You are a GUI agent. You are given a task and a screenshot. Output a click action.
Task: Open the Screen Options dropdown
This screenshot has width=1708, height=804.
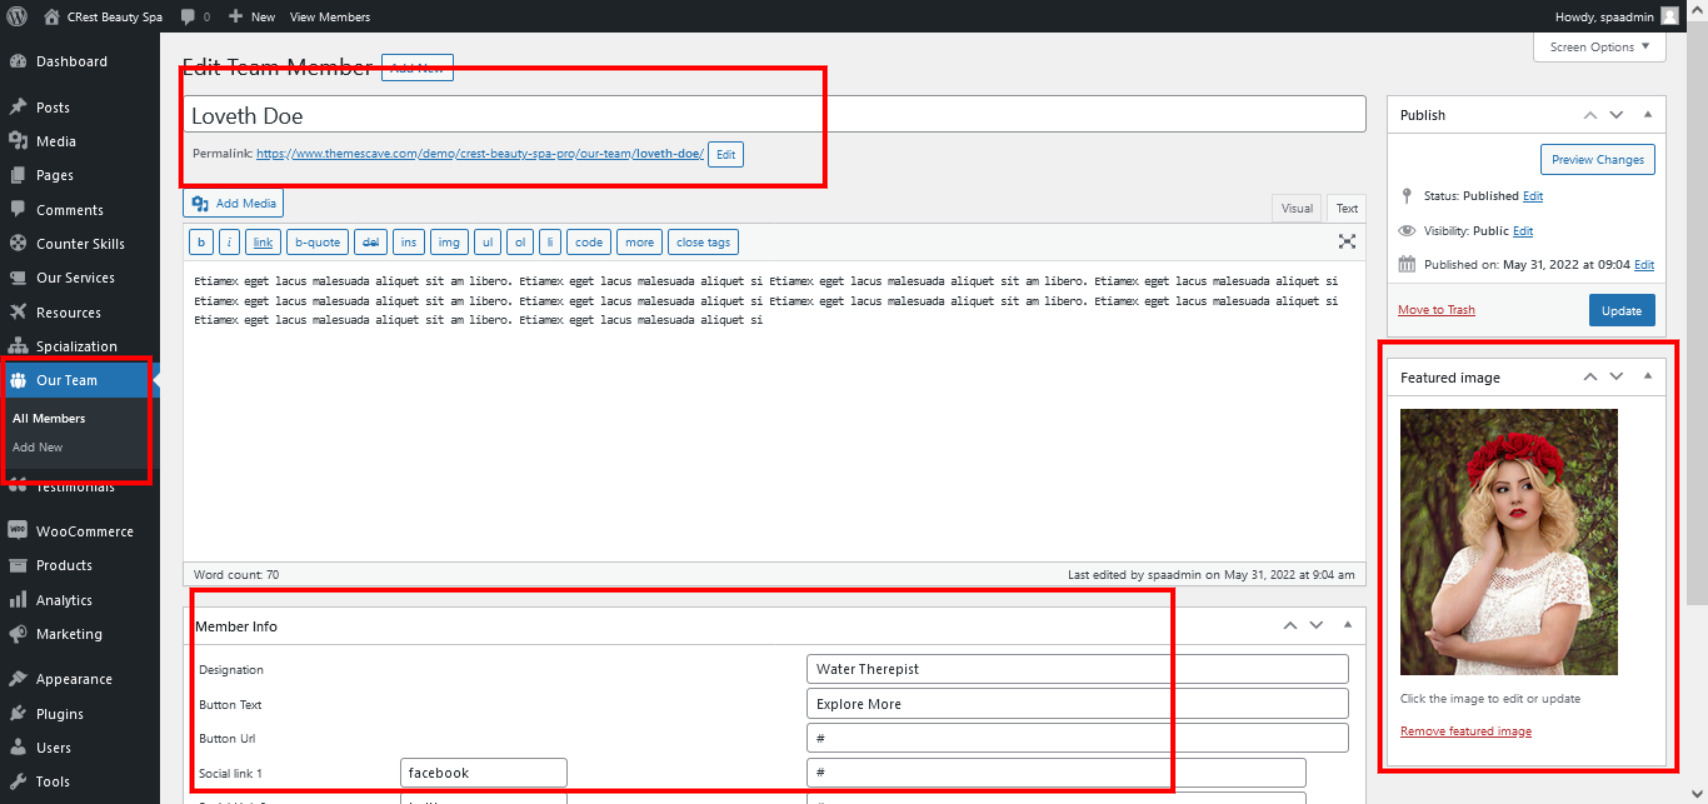click(1599, 47)
